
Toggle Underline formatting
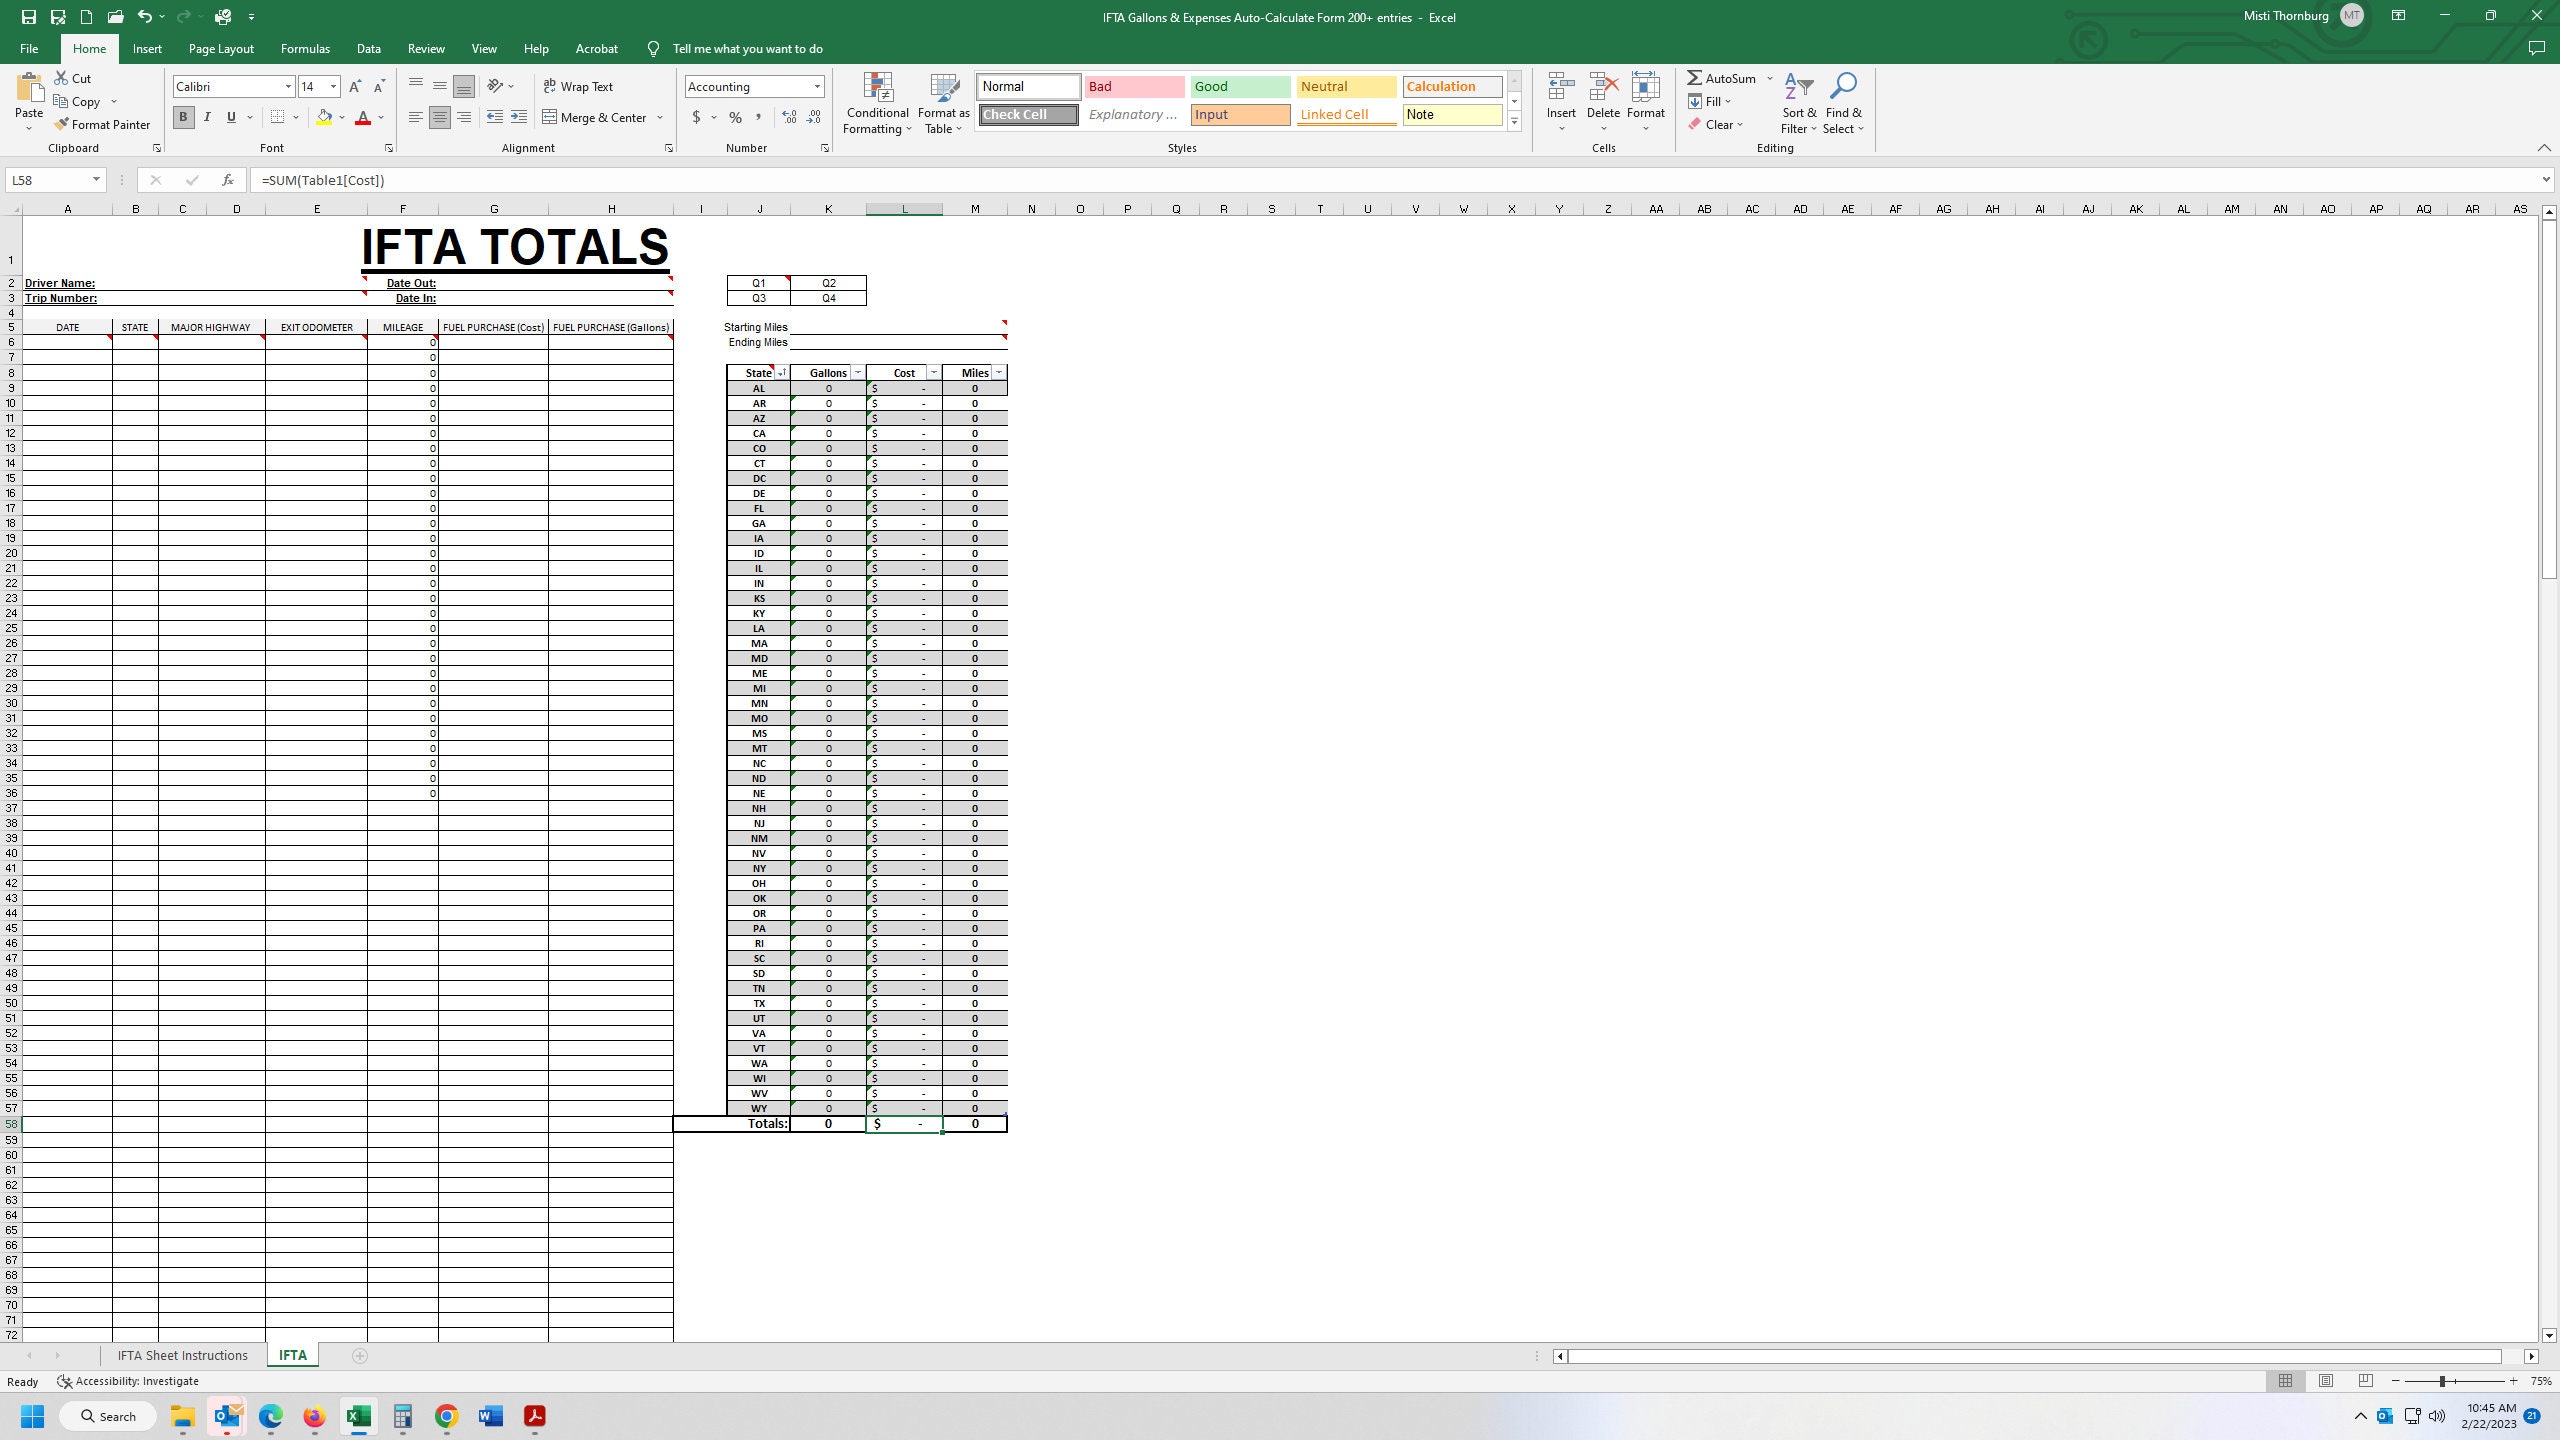pyautogui.click(x=230, y=117)
